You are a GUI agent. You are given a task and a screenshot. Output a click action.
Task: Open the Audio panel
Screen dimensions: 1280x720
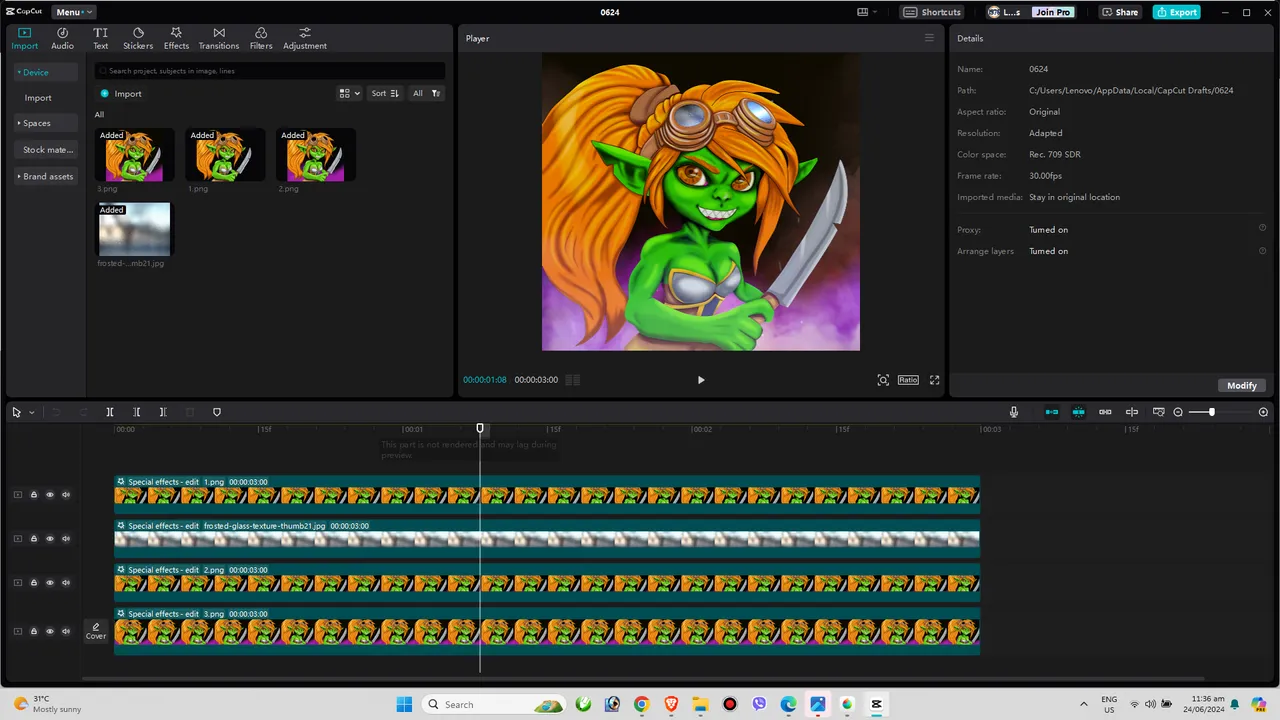click(62, 38)
